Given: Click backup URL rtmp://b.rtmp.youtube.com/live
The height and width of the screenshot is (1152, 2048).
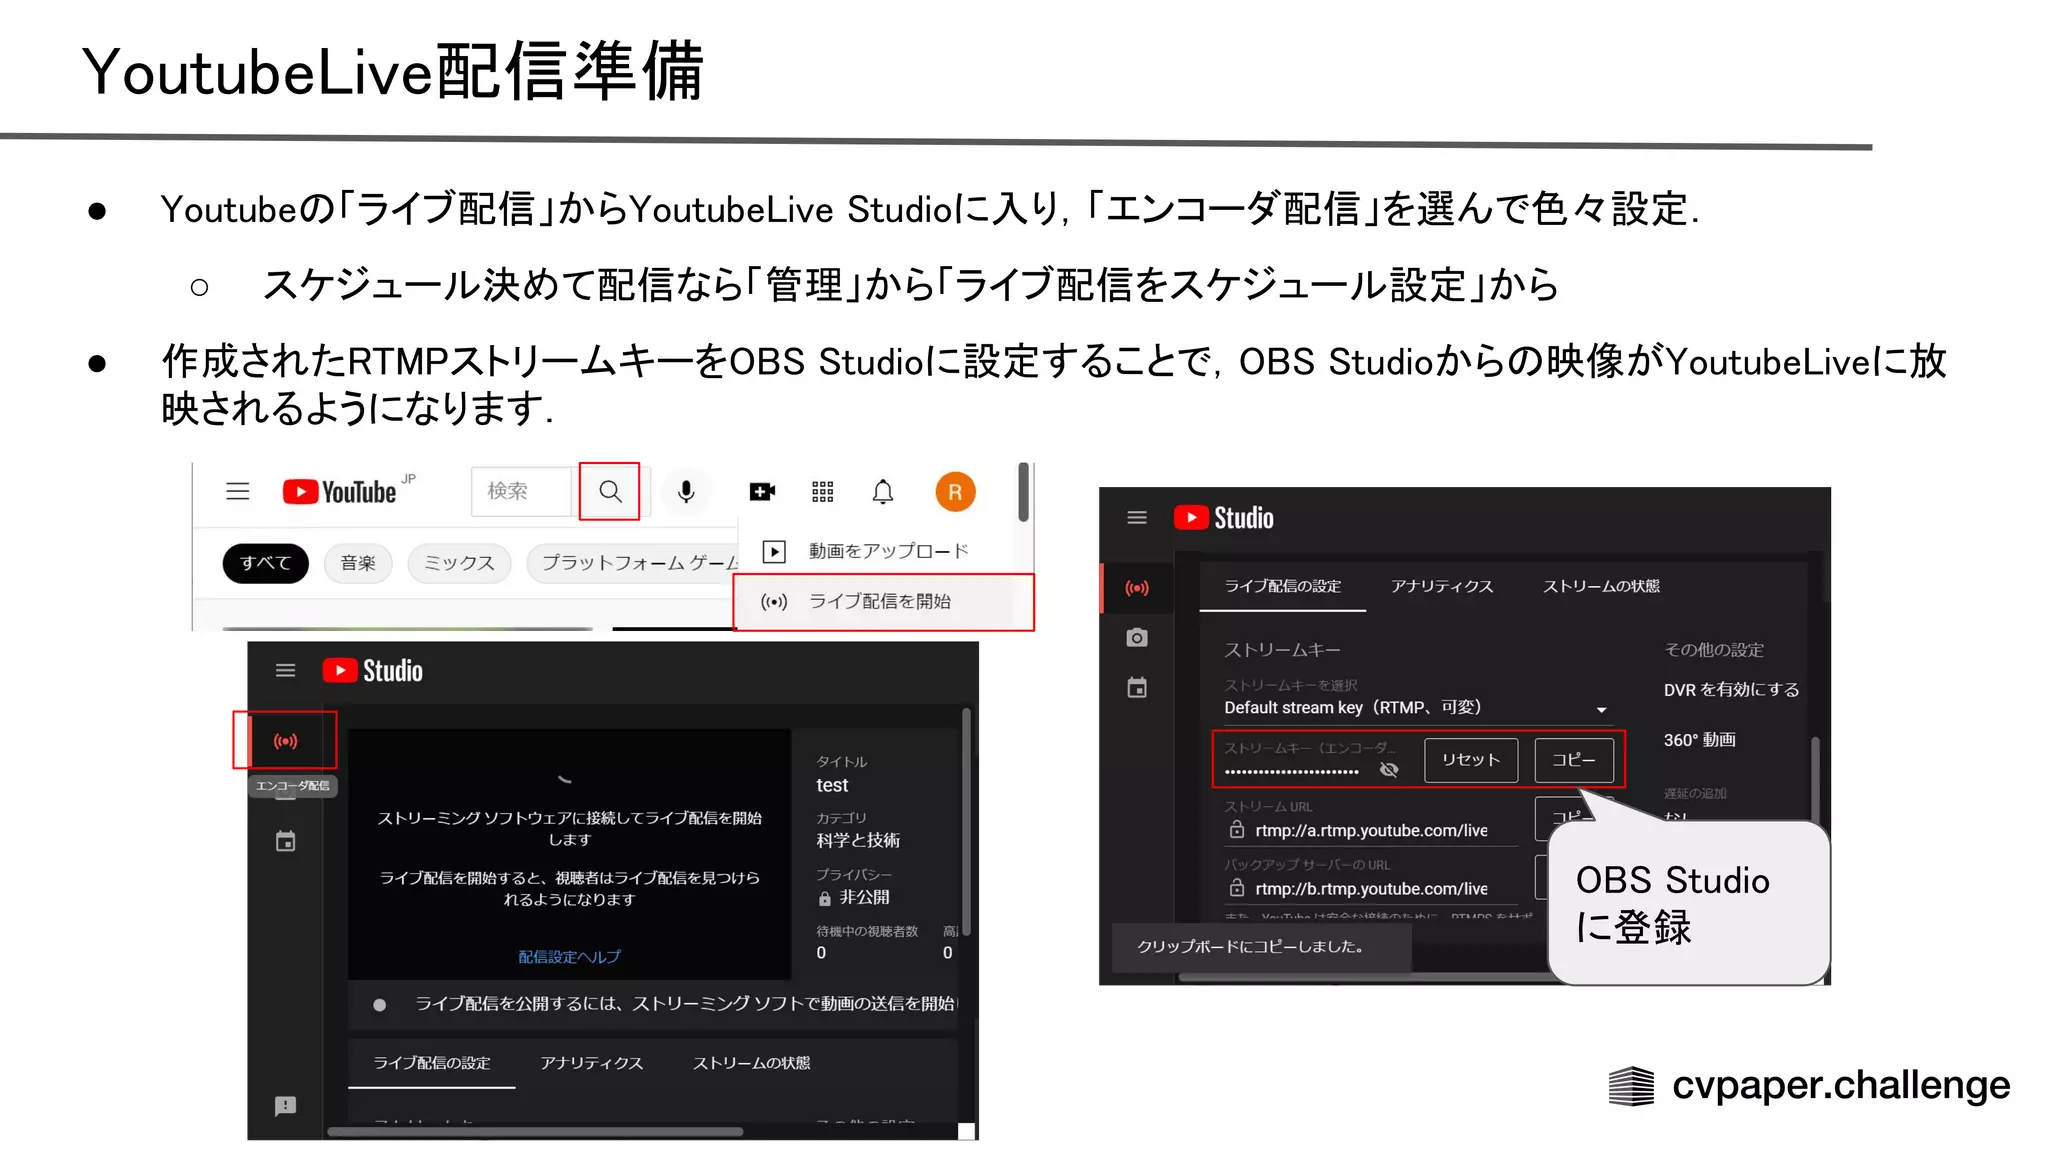Looking at the screenshot, I should 1371,889.
